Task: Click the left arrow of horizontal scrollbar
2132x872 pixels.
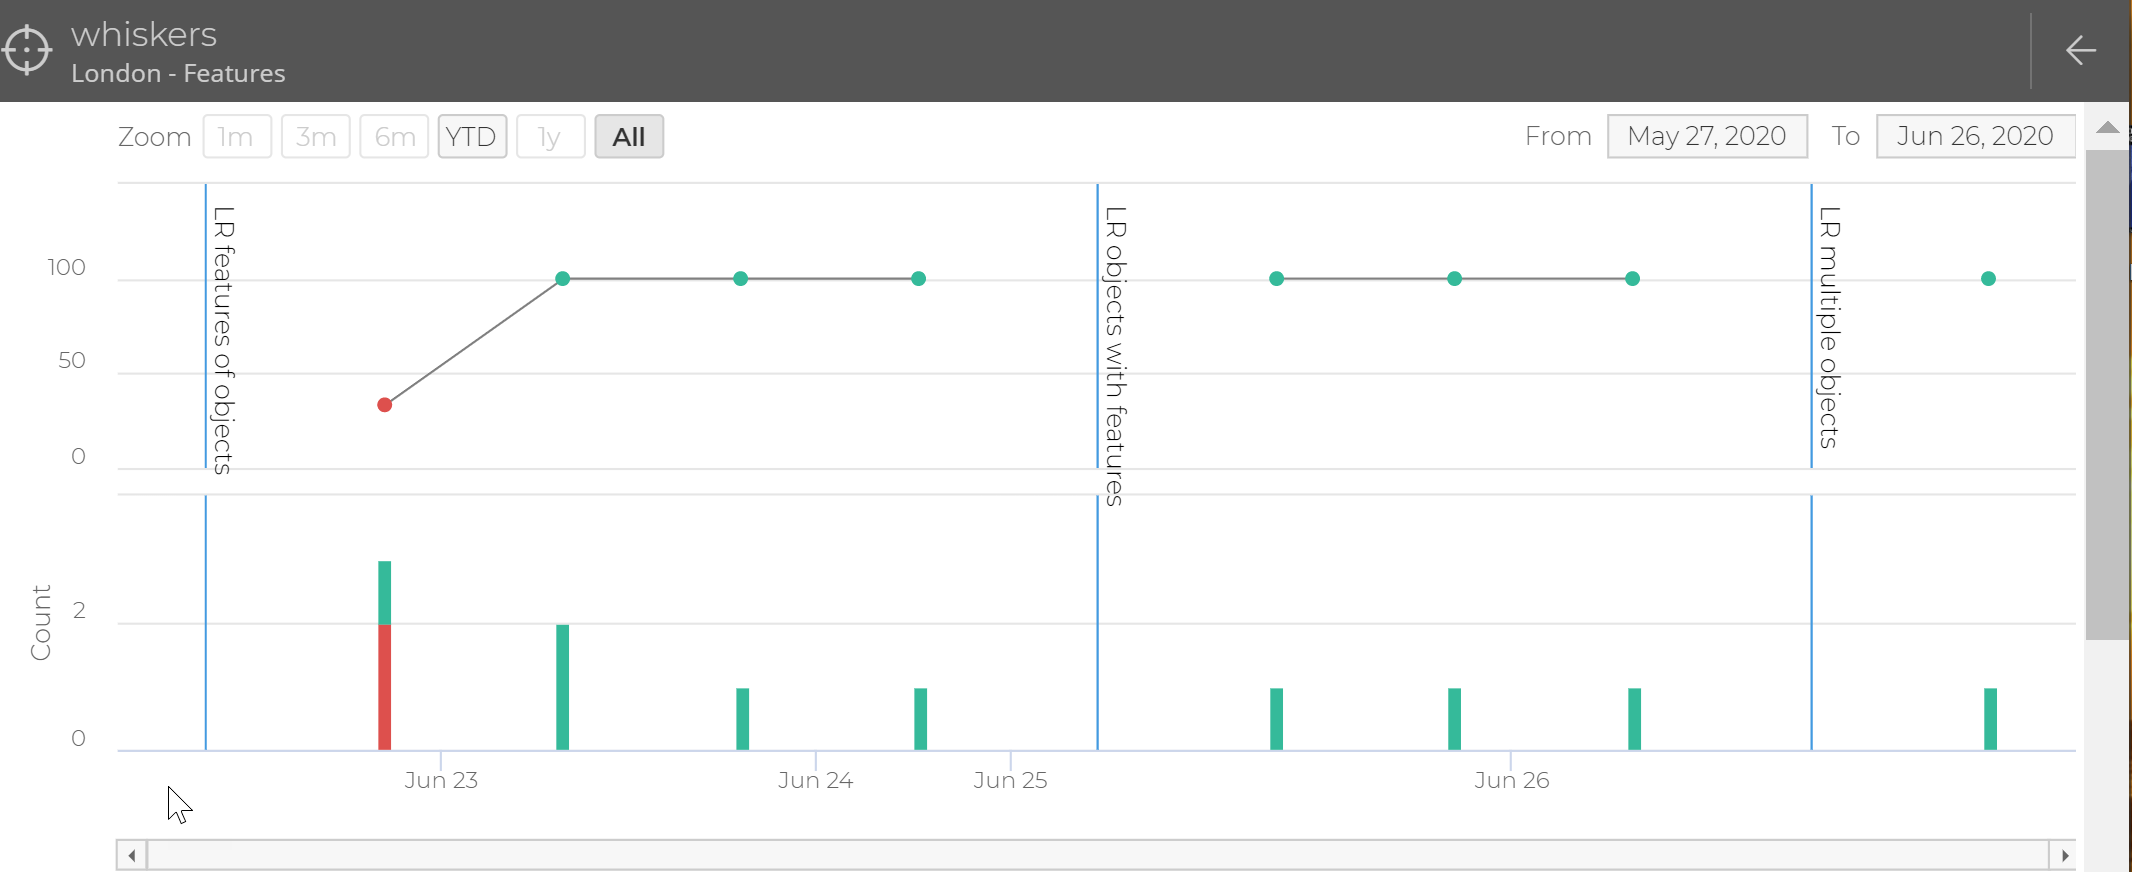Action: [132, 855]
